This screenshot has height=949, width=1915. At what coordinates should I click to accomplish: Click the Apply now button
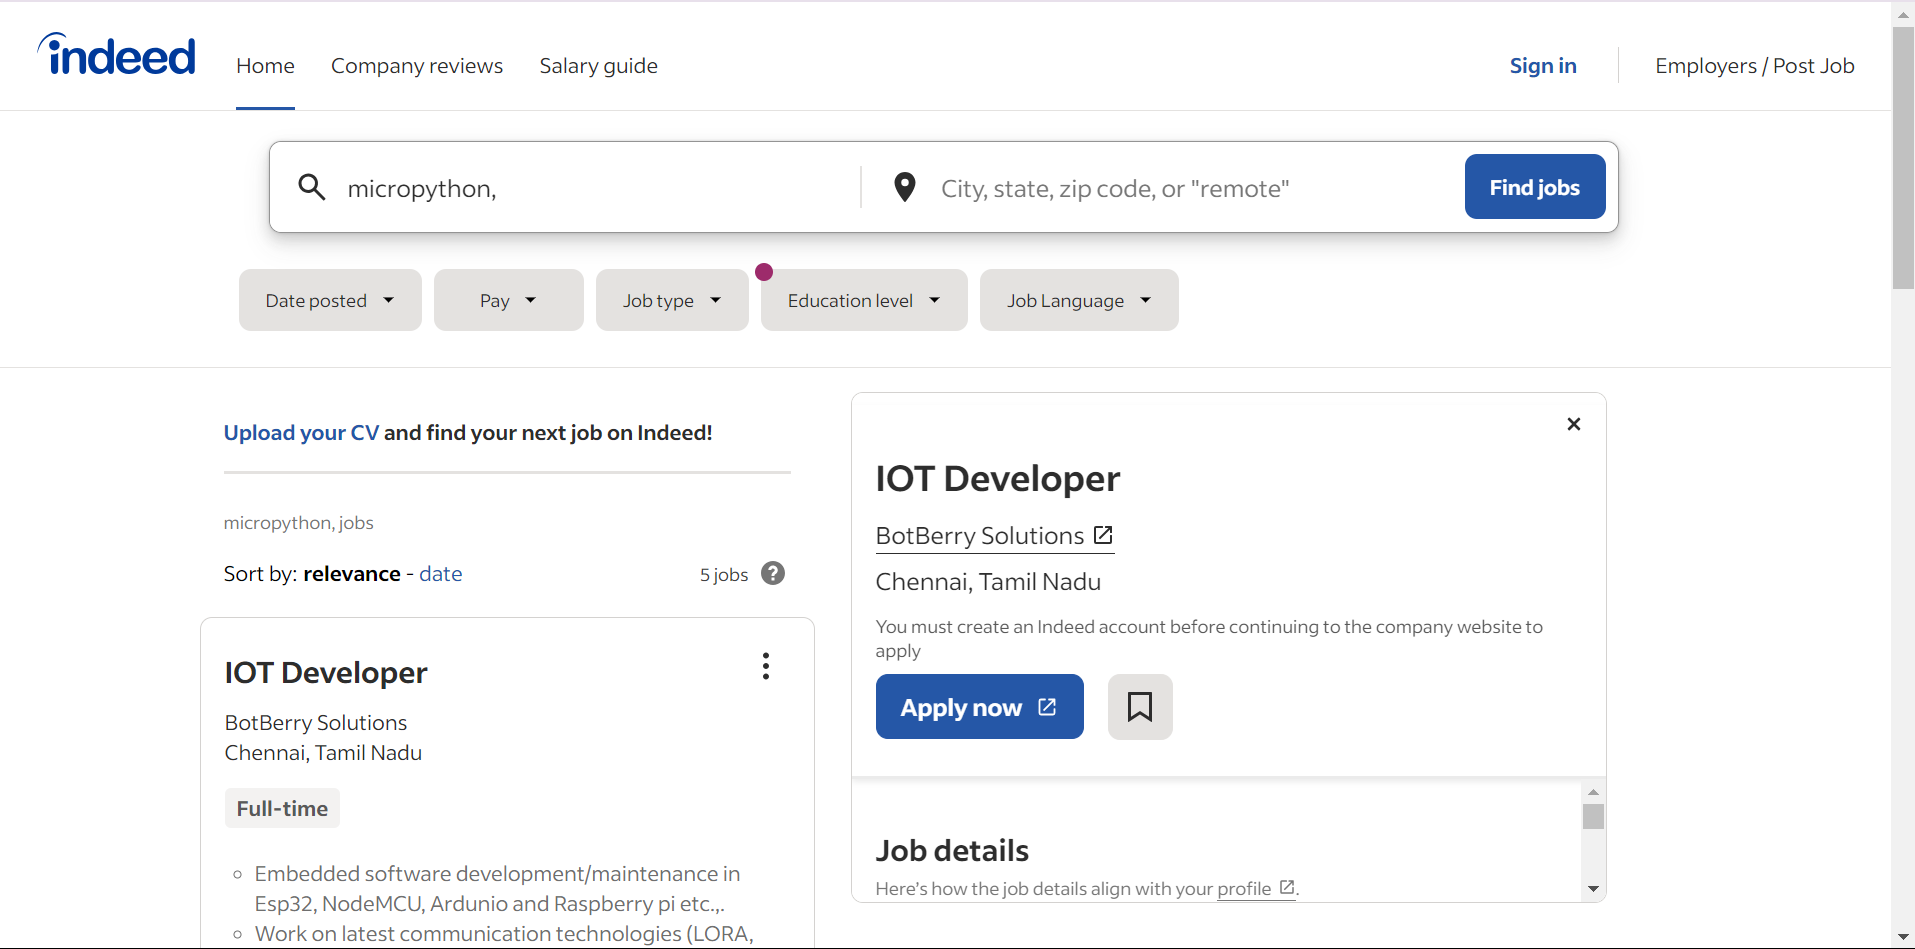click(x=979, y=706)
